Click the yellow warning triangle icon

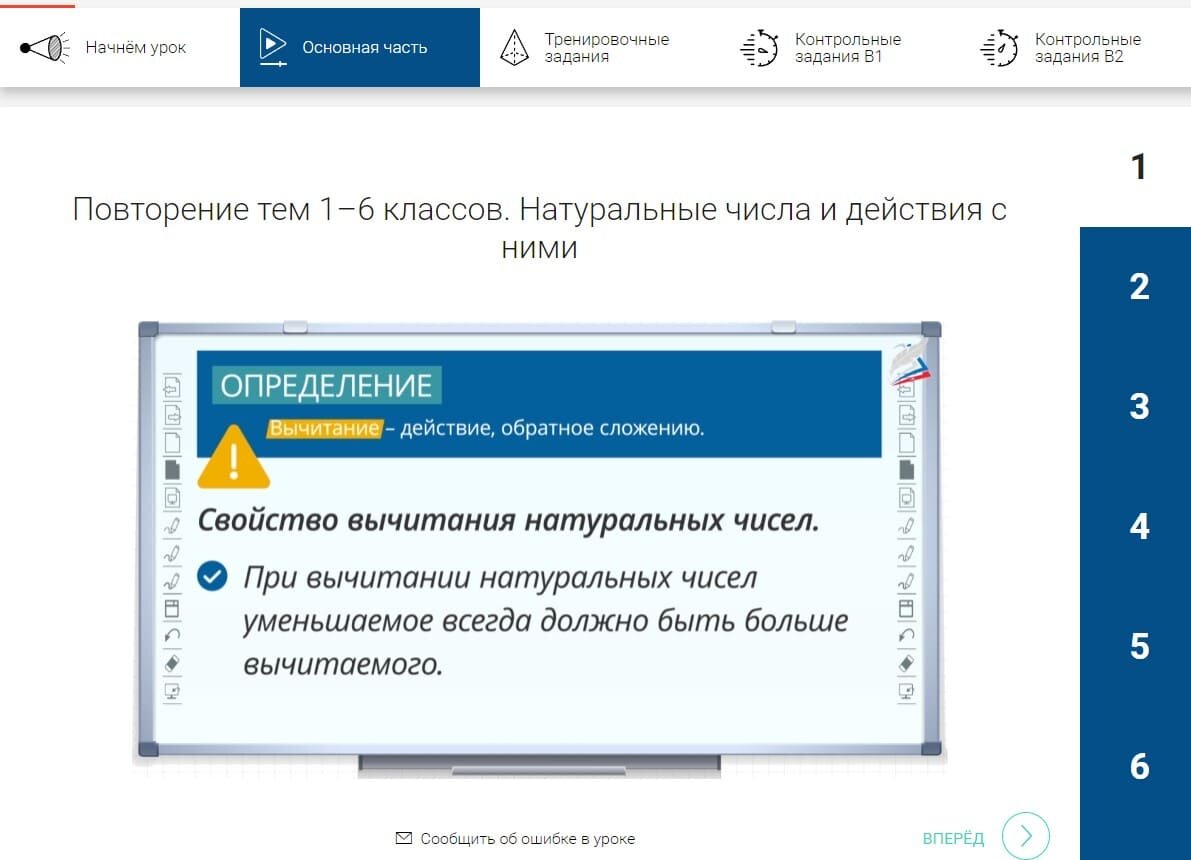[x=233, y=457]
